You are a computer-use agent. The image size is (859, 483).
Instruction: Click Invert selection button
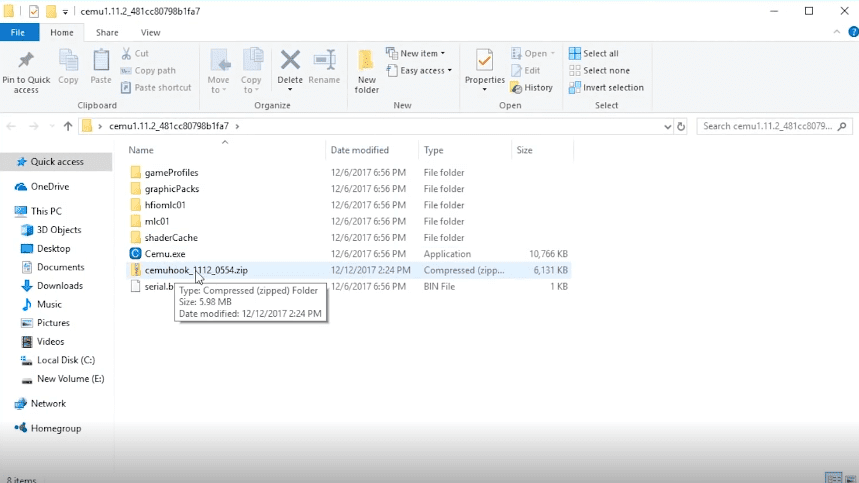(x=606, y=87)
